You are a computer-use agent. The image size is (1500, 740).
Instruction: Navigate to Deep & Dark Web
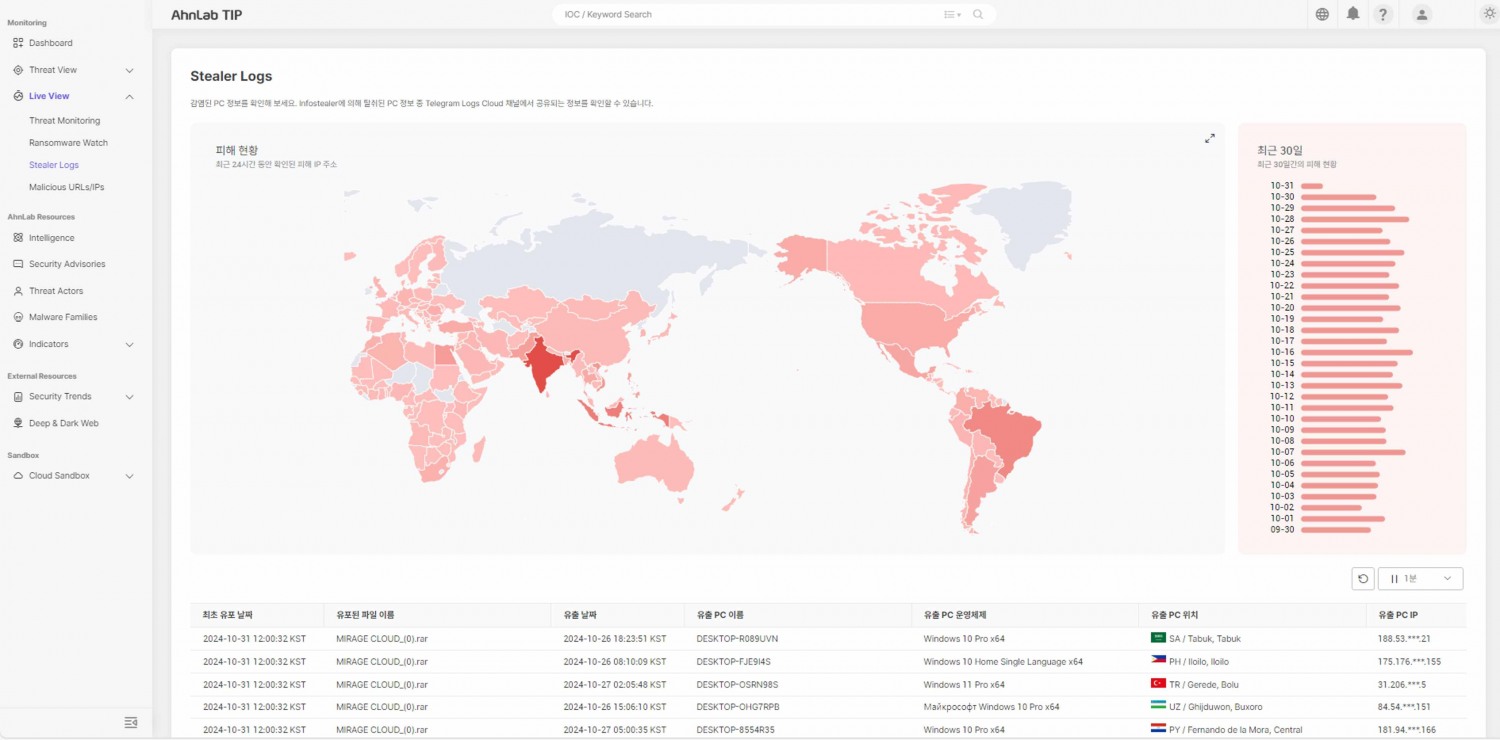click(x=63, y=423)
